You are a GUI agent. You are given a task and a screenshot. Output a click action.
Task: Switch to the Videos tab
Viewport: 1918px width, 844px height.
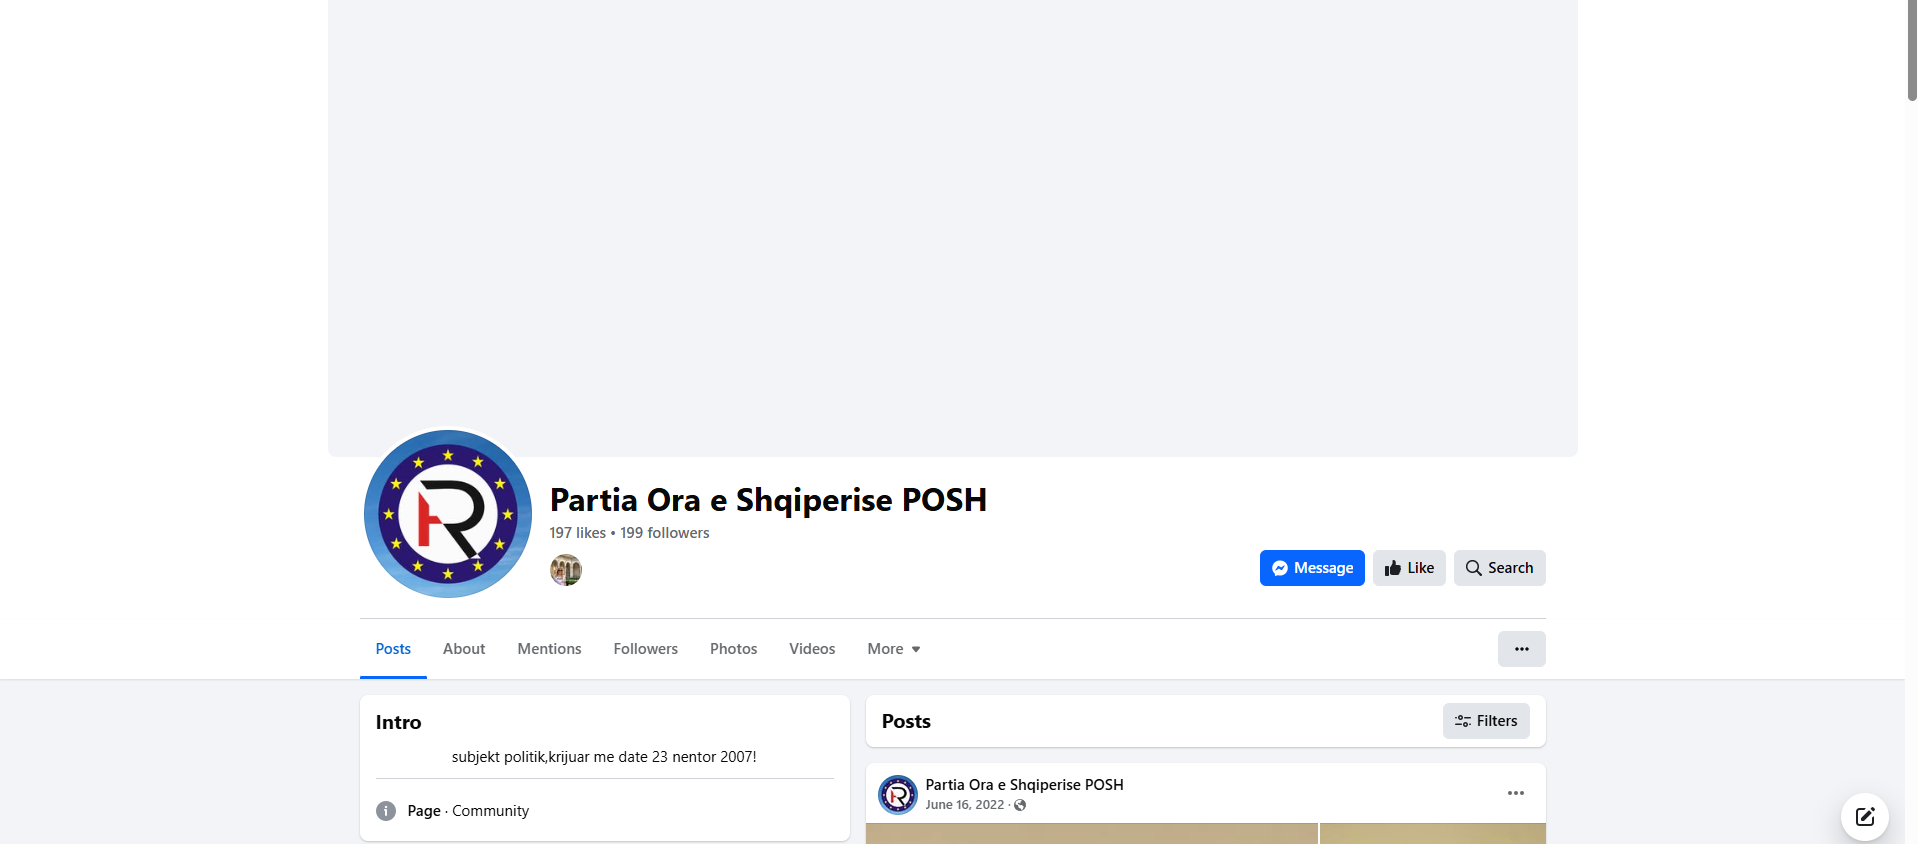tap(812, 649)
